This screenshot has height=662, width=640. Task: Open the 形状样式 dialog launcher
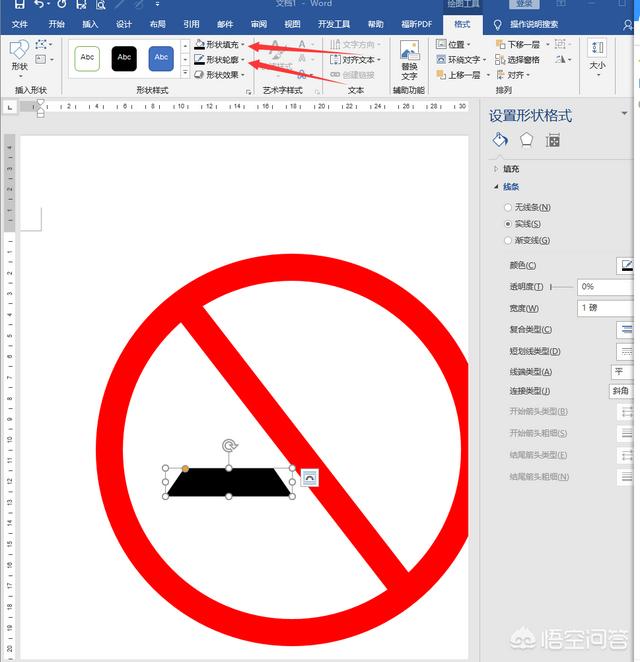[248, 92]
